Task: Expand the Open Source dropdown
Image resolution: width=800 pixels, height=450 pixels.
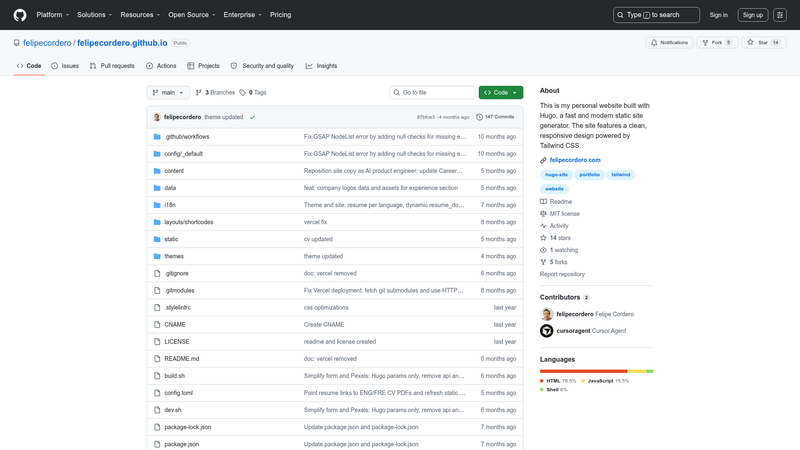Action: click(192, 15)
